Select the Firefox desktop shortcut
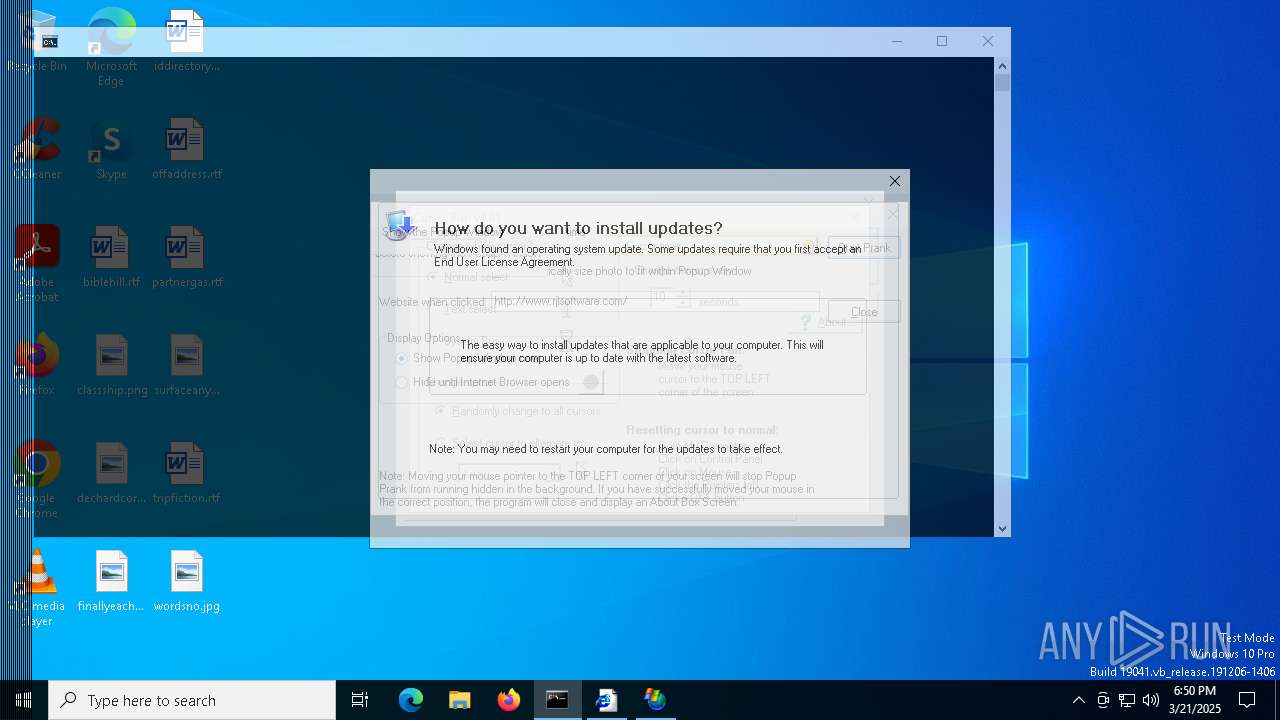This screenshot has height=720, width=1280. point(38,365)
